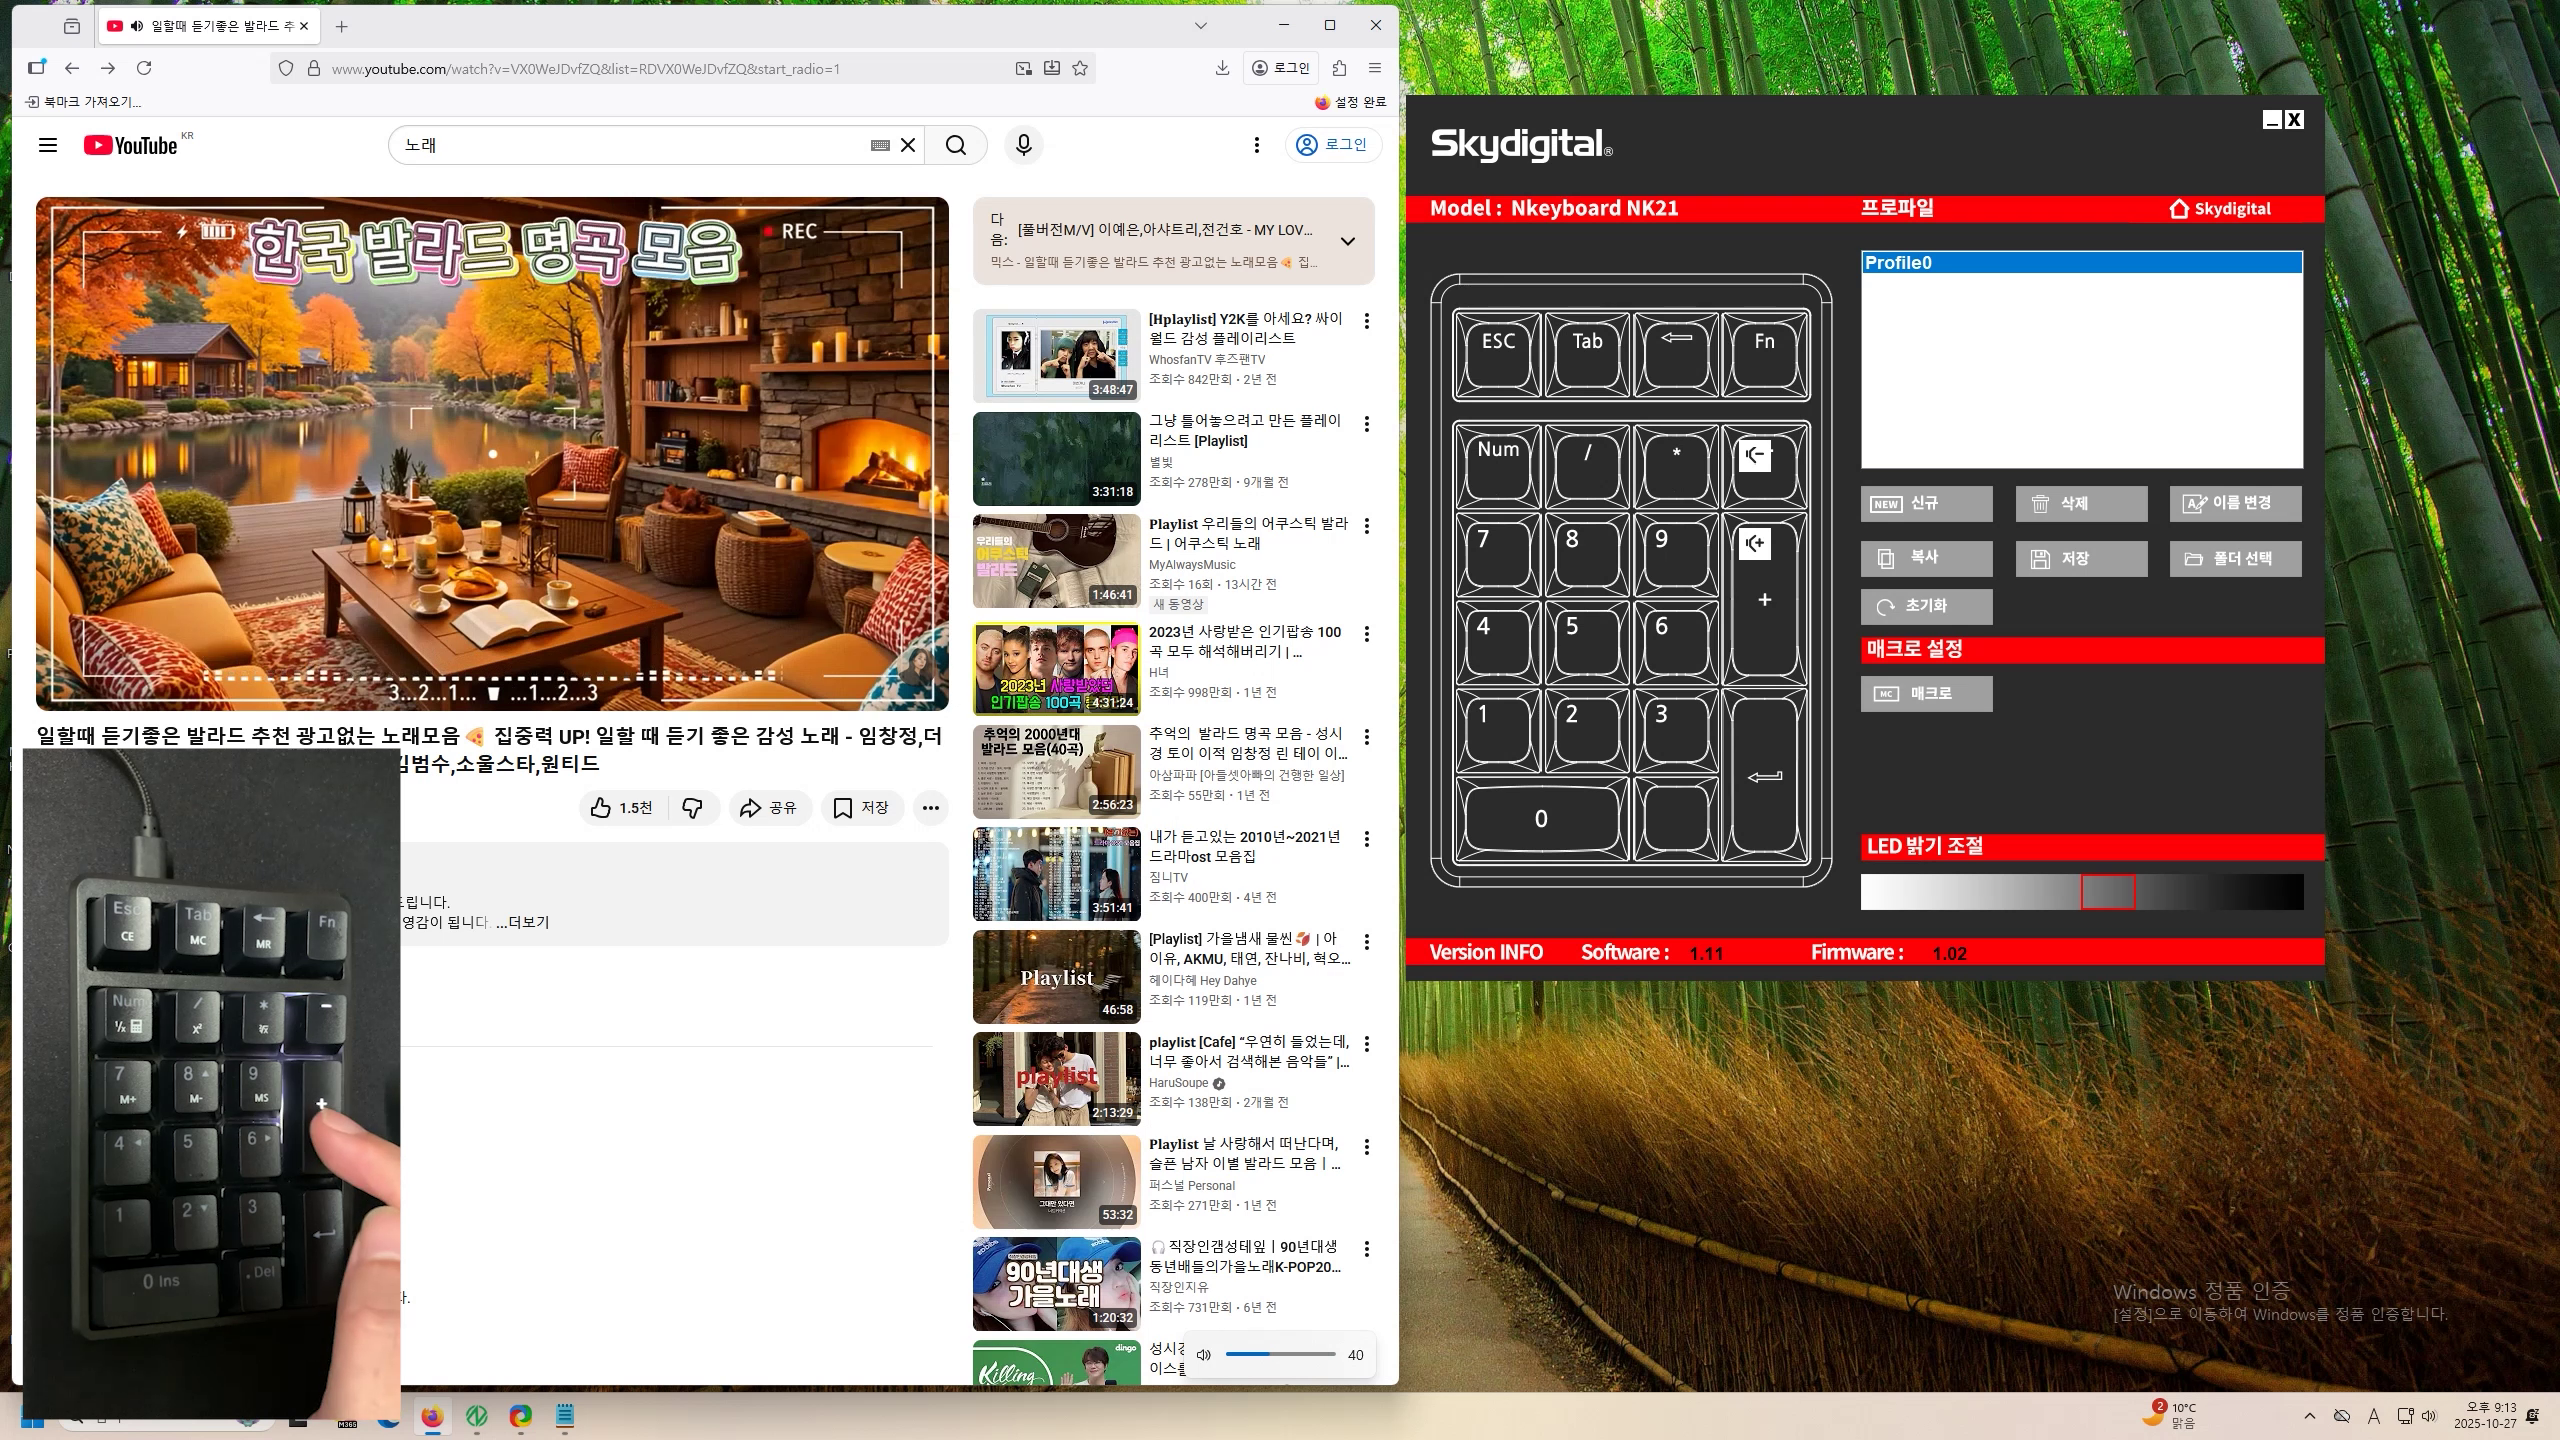Viewport: 2560px width, 1440px height.
Task: Click the 초기화 reset button
Action: (x=1926, y=606)
